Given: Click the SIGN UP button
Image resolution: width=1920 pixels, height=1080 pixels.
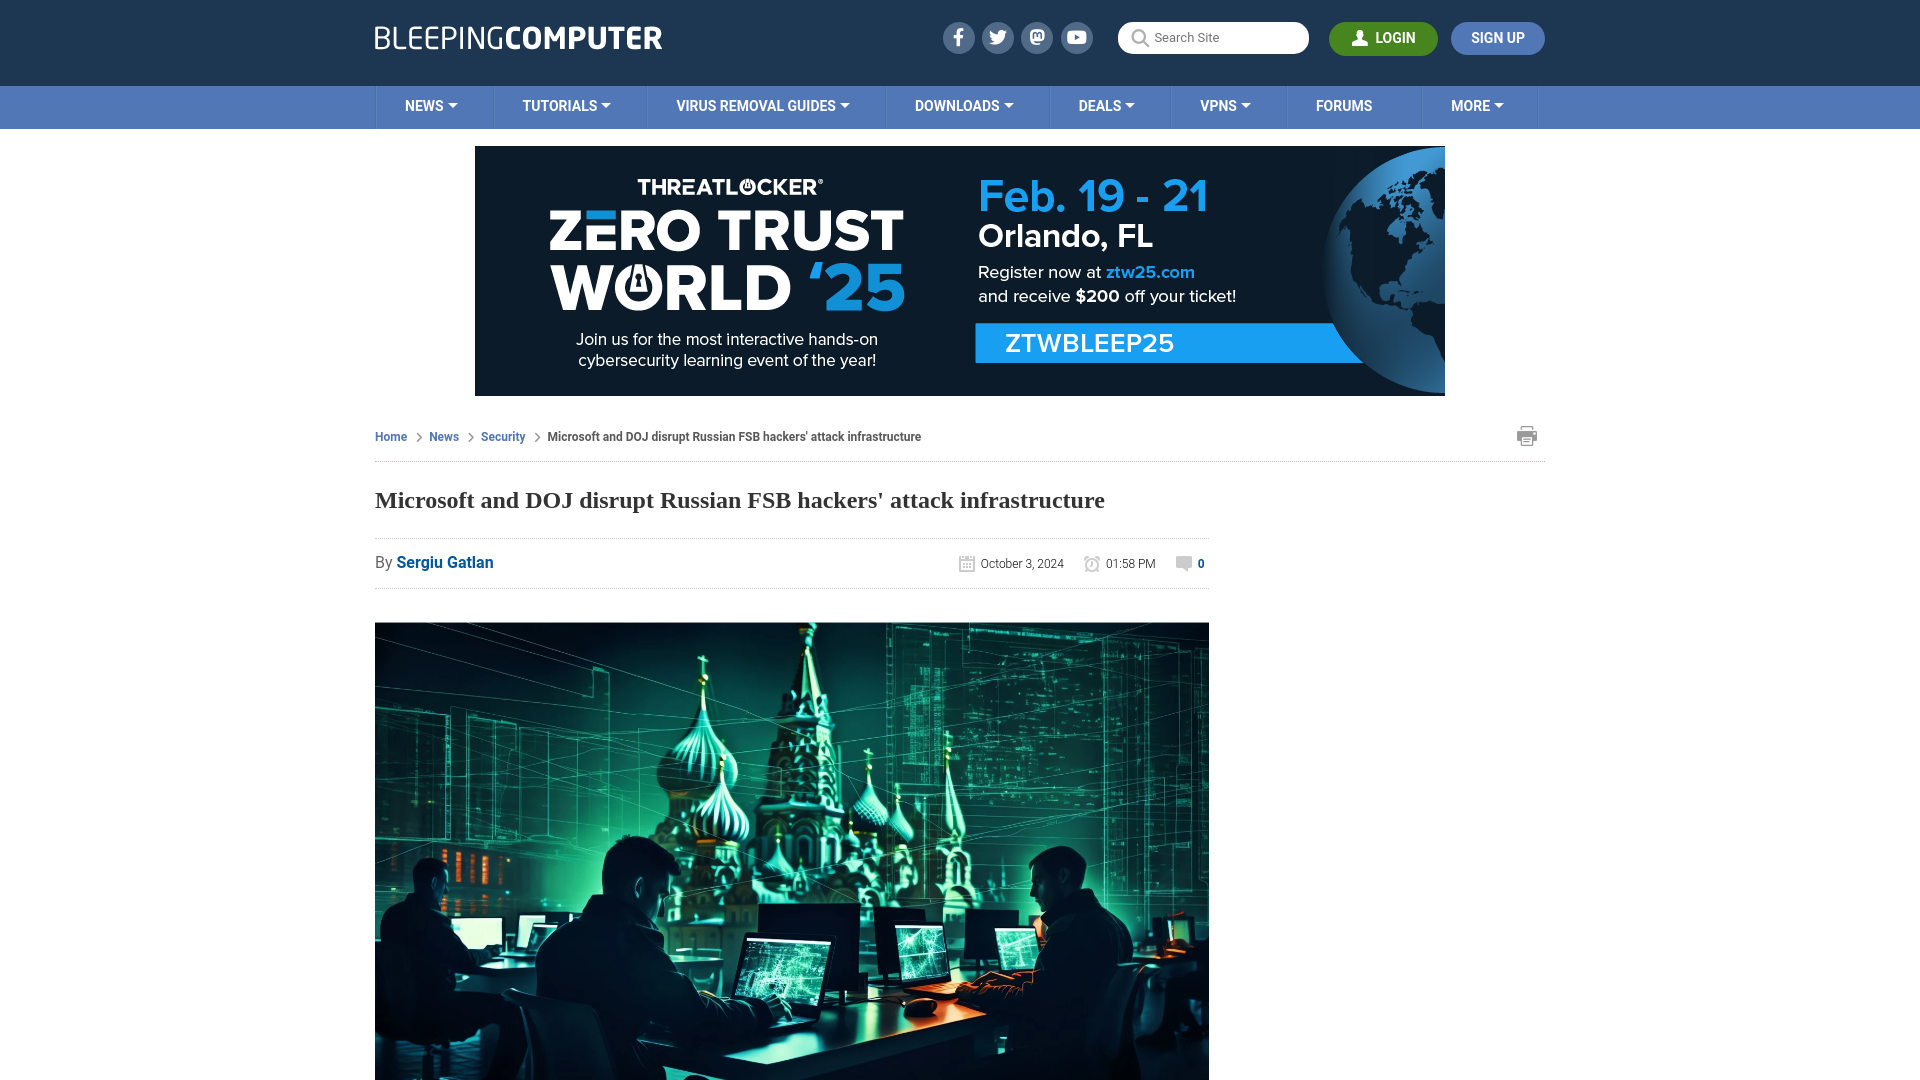Looking at the screenshot, I should [x=1497, y=37].
